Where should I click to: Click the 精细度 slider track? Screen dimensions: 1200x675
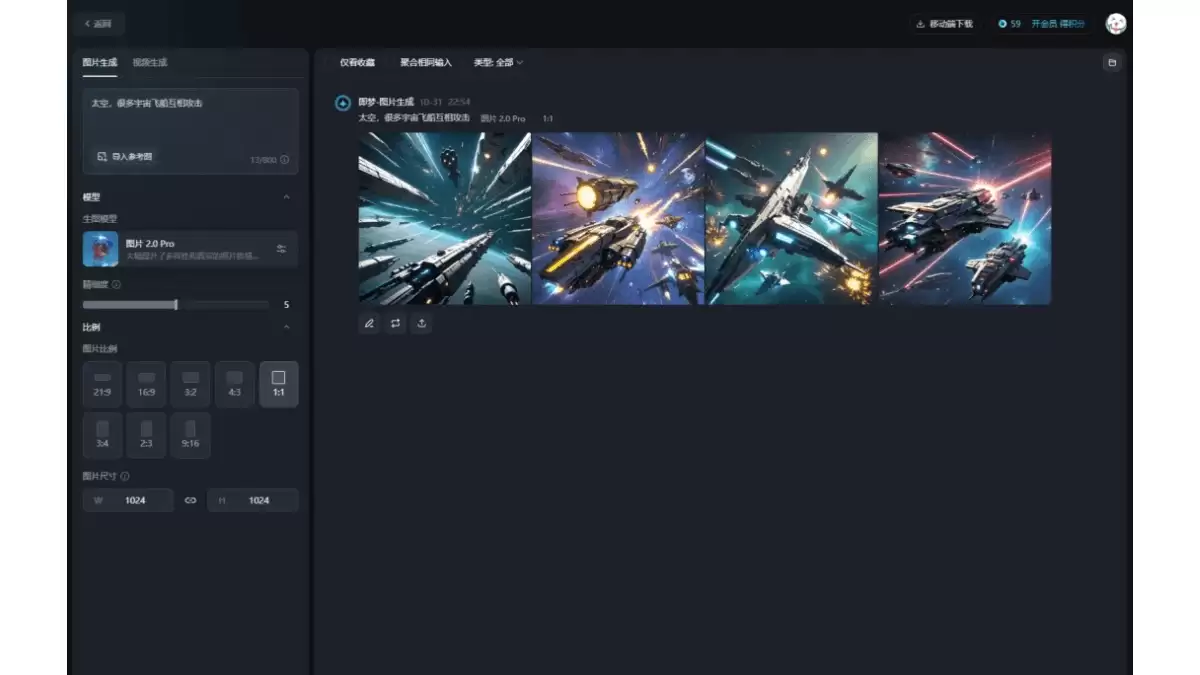pyautogui.click(x=176, y=304)
